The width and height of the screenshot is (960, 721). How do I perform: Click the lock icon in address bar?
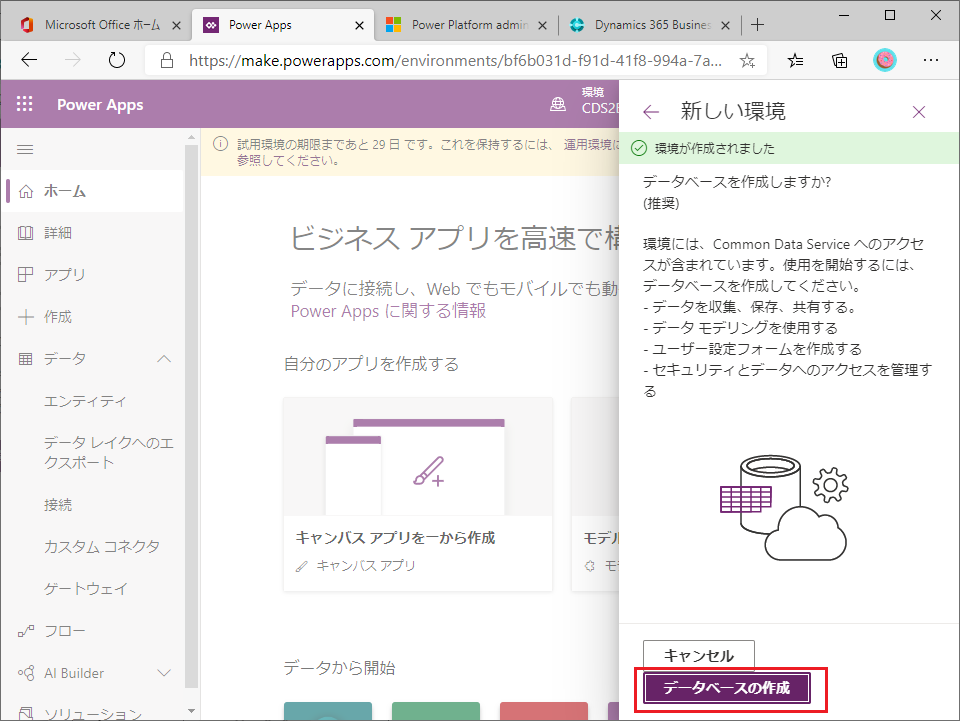coord(167,60)
